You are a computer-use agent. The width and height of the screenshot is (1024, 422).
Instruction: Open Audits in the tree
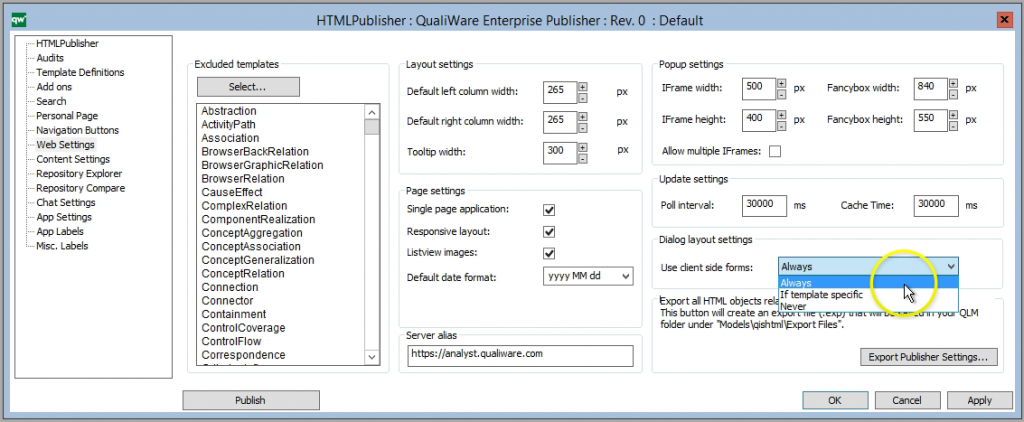(x=50, y=58)
